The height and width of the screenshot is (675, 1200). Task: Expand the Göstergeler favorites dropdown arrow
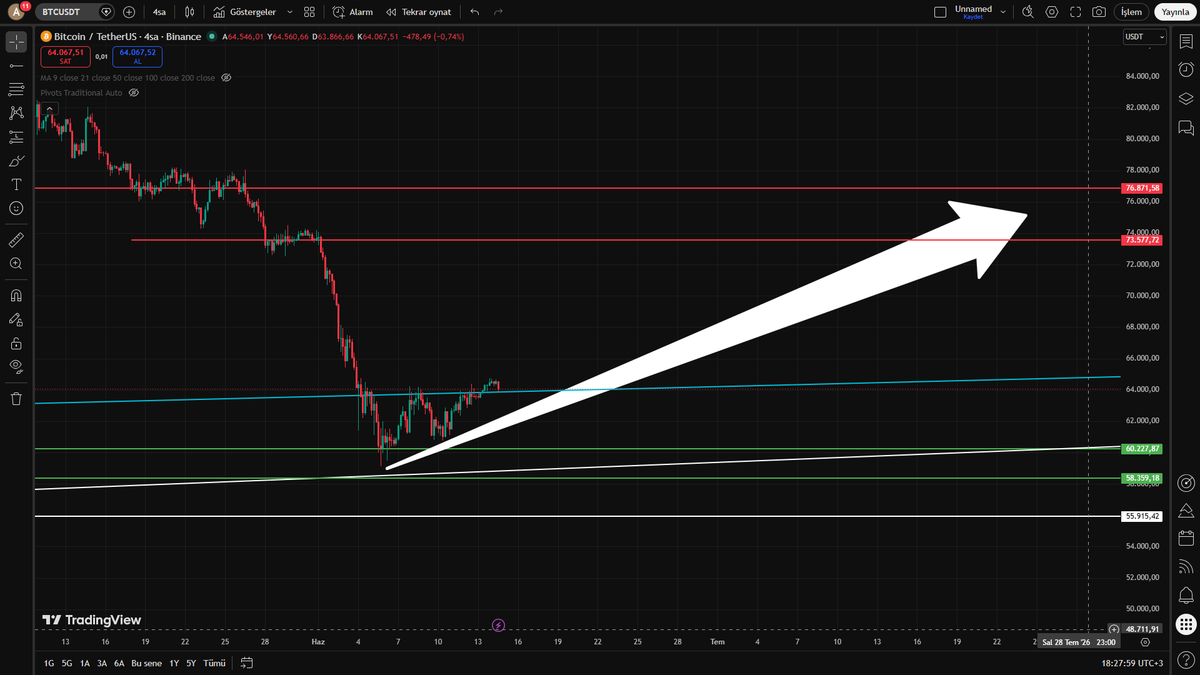289,12
